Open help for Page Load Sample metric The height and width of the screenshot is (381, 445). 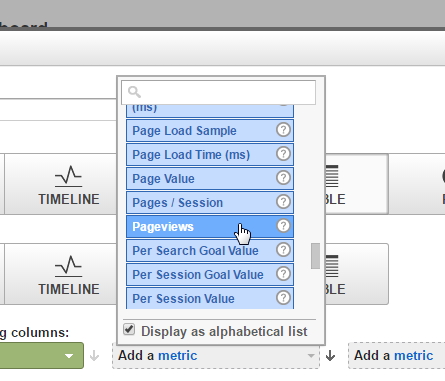pos(283,130)
